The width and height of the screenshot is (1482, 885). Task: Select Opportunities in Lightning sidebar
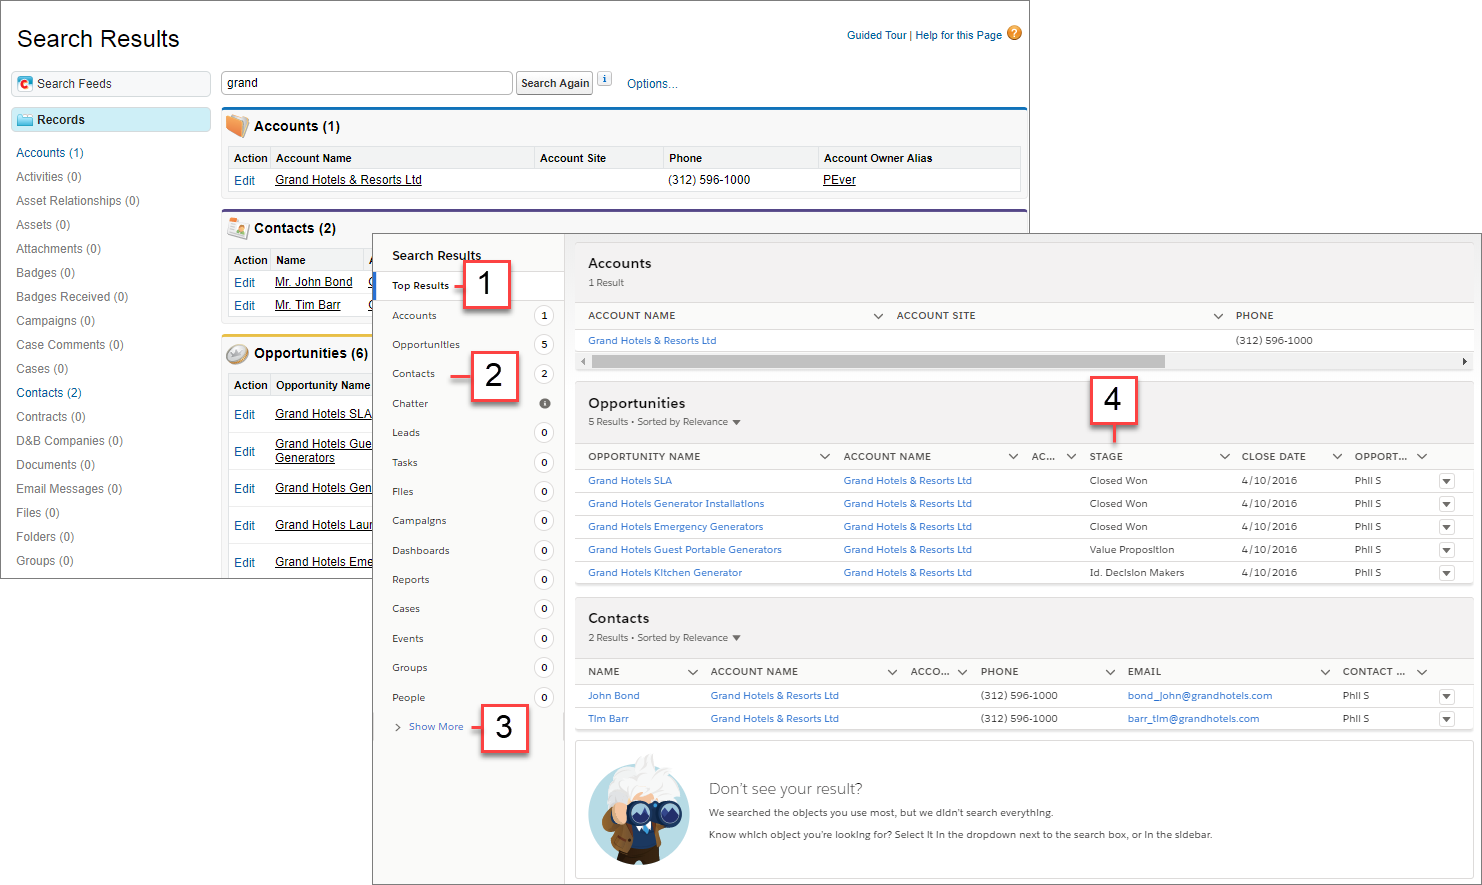426,345
